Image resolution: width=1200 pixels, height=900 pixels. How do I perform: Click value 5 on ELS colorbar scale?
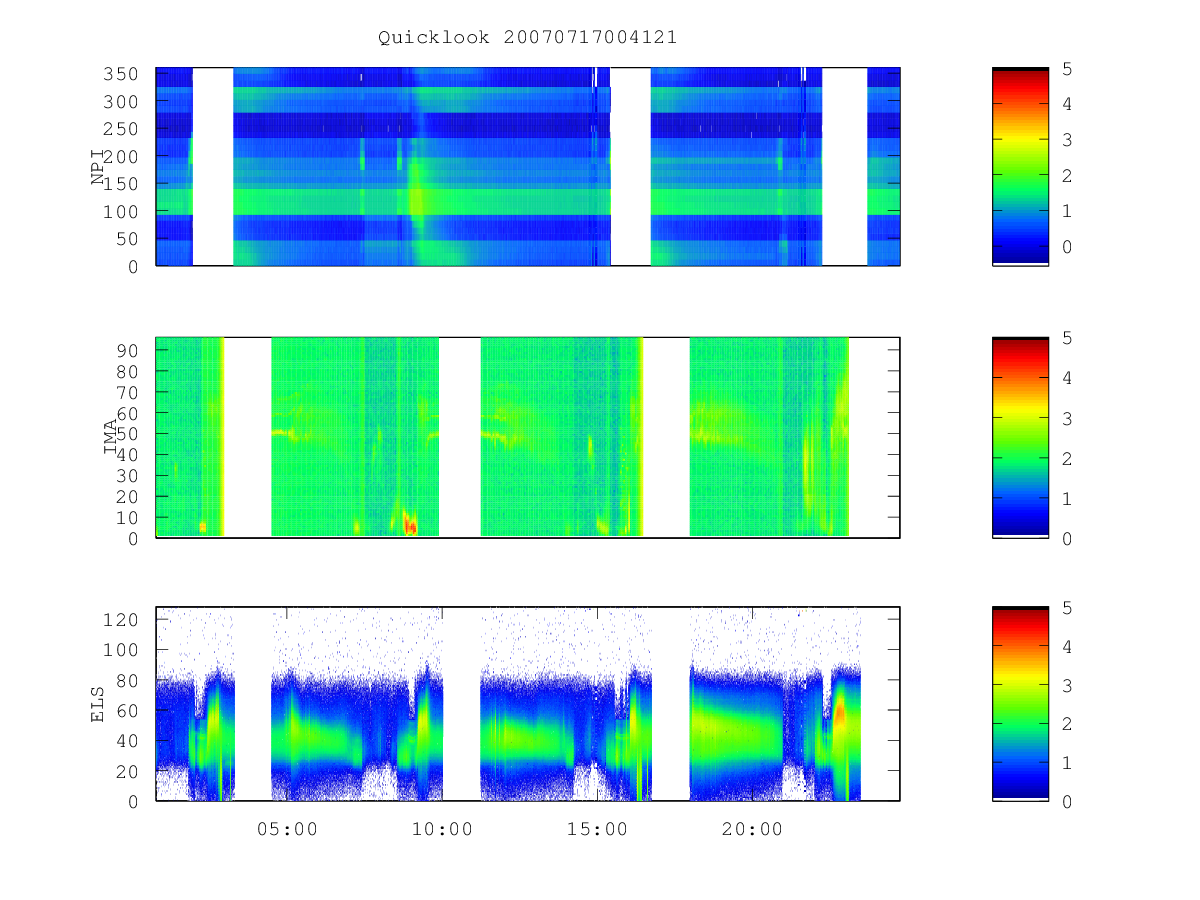click(x=1068, y=608)
